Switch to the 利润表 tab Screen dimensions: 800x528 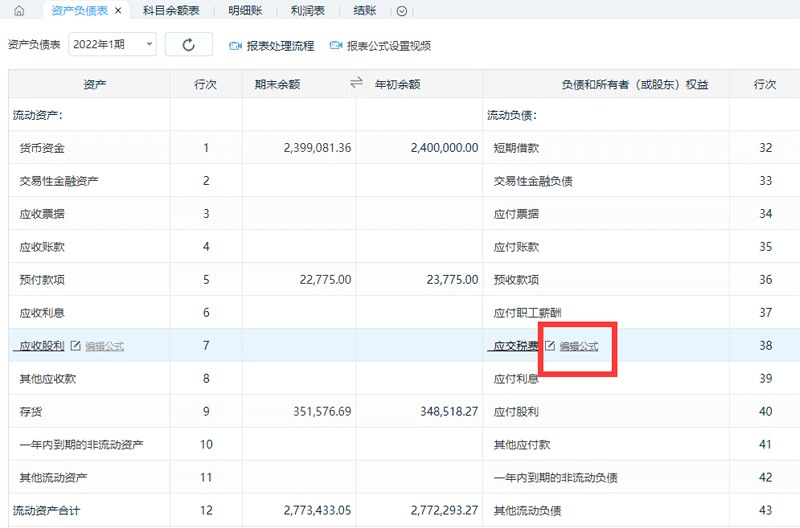click(x=308, y=11)
